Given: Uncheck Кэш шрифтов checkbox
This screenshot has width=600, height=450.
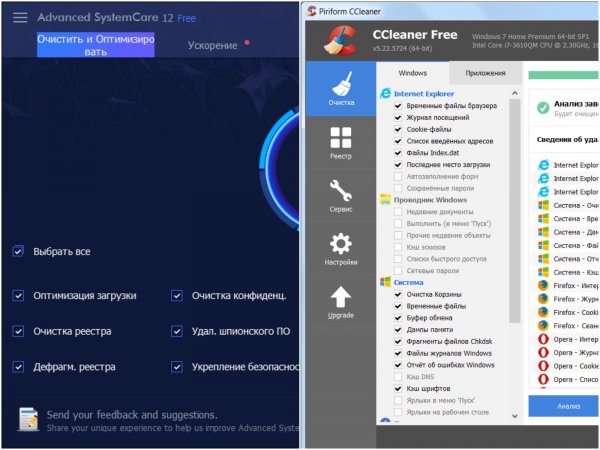Looking at the screenshot, I should pos(398,388).
